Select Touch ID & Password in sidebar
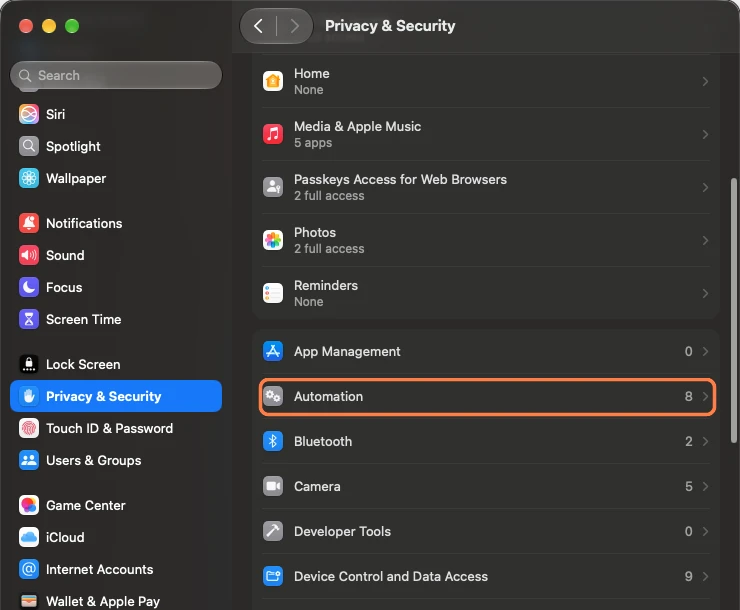Screen dimensions: 740x610 (116, 428)
